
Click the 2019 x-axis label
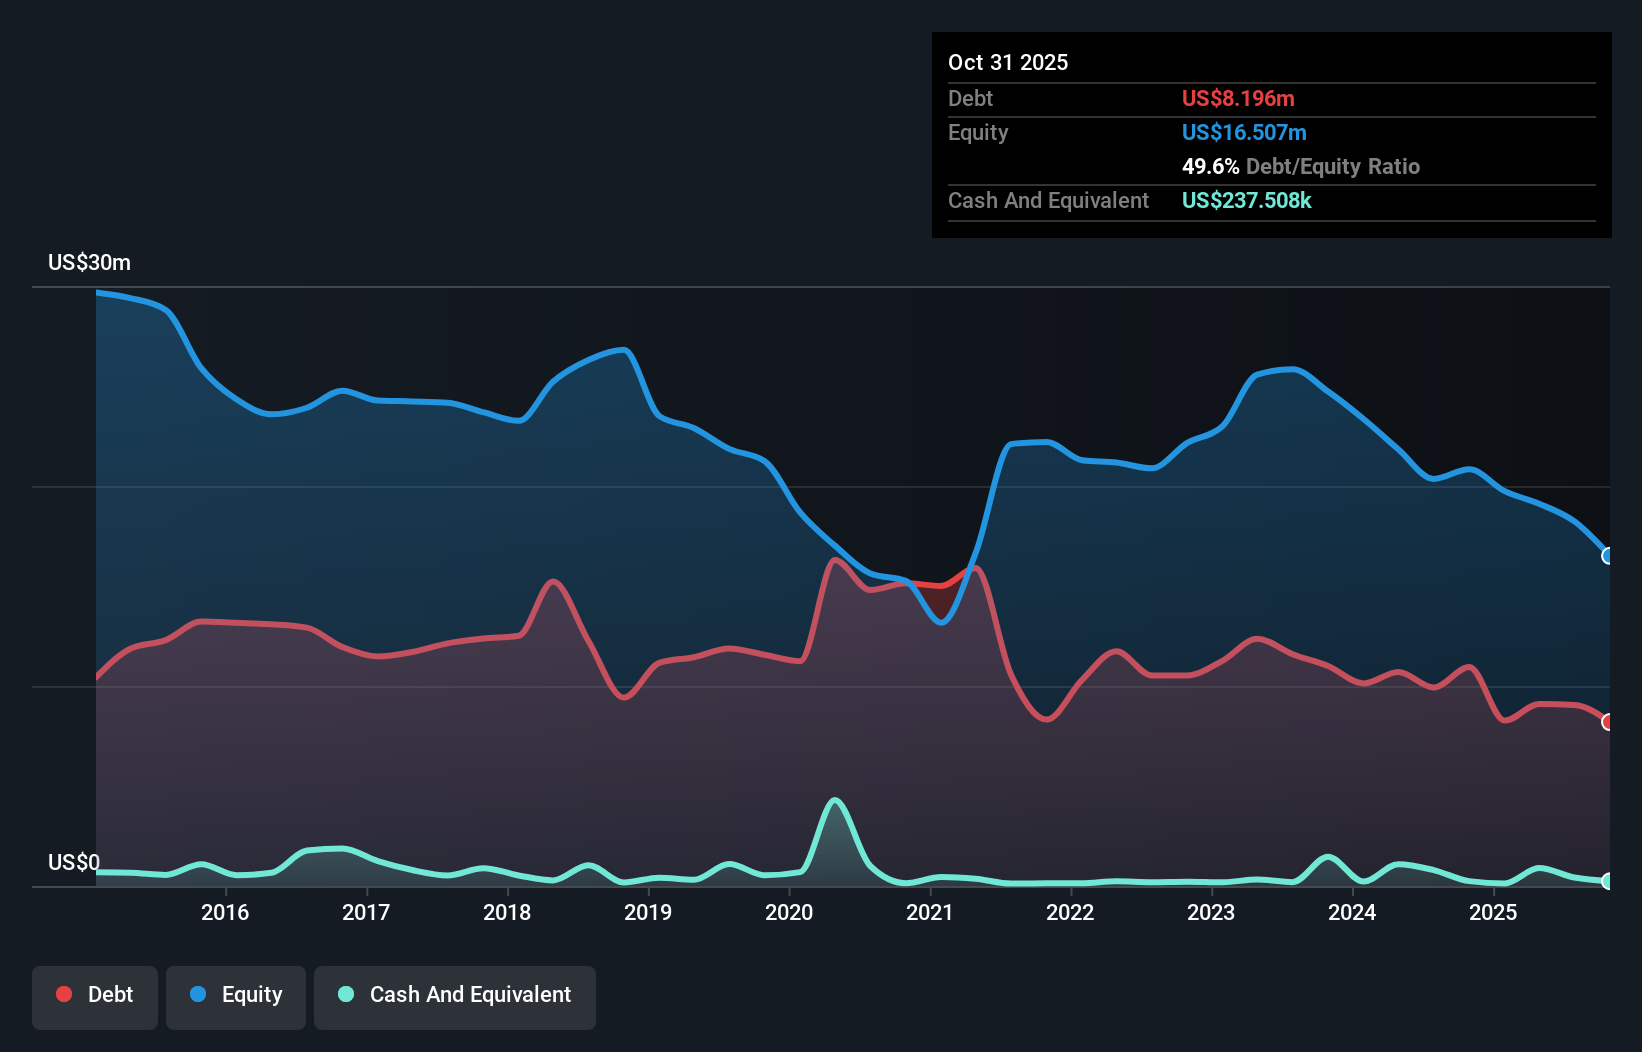(648, 912)
